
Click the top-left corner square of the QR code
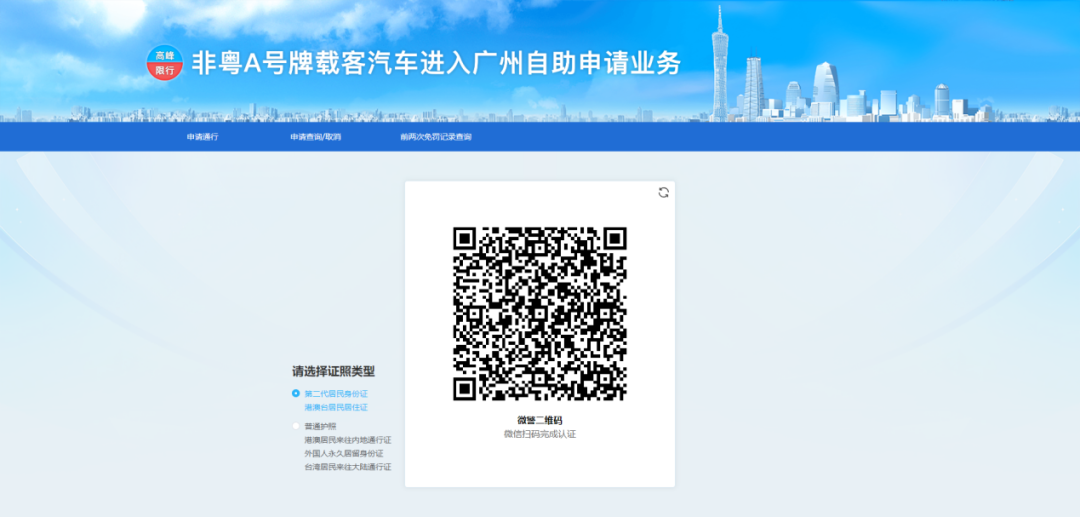click(x=464, y=238)
